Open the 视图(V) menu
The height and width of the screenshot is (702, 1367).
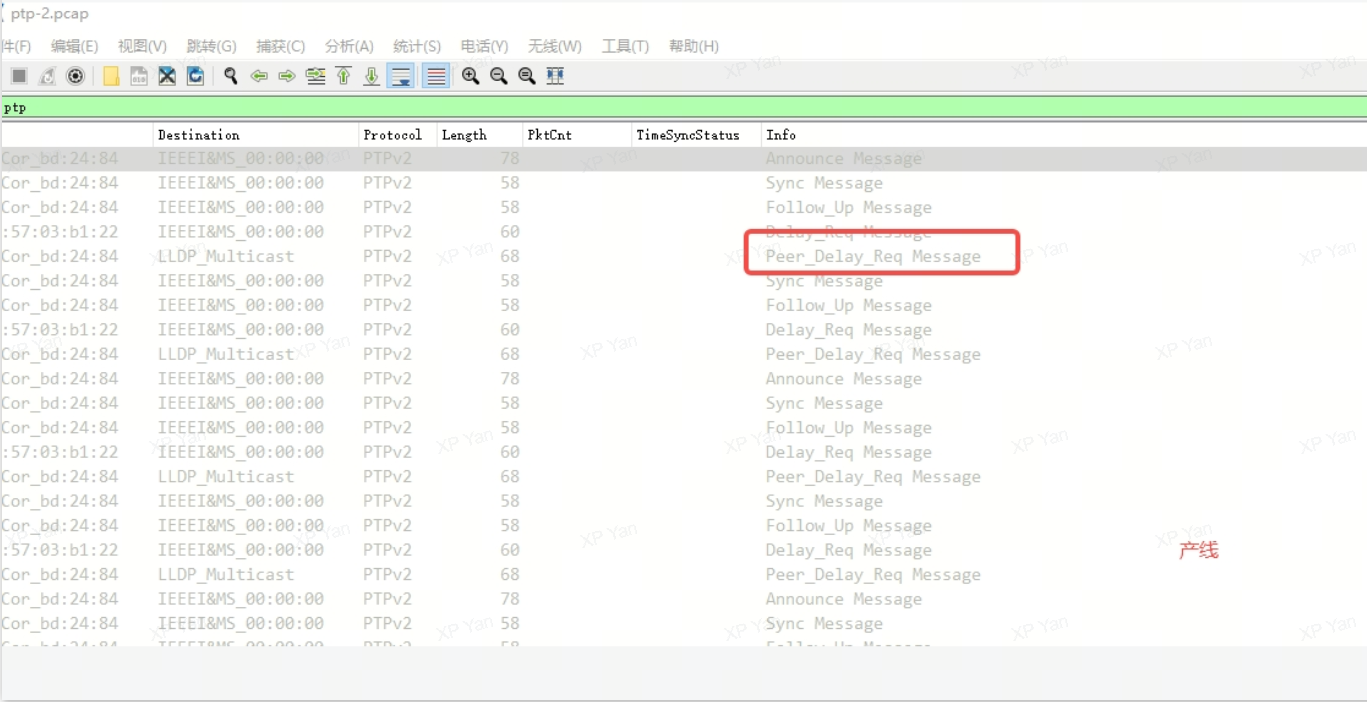142,46
